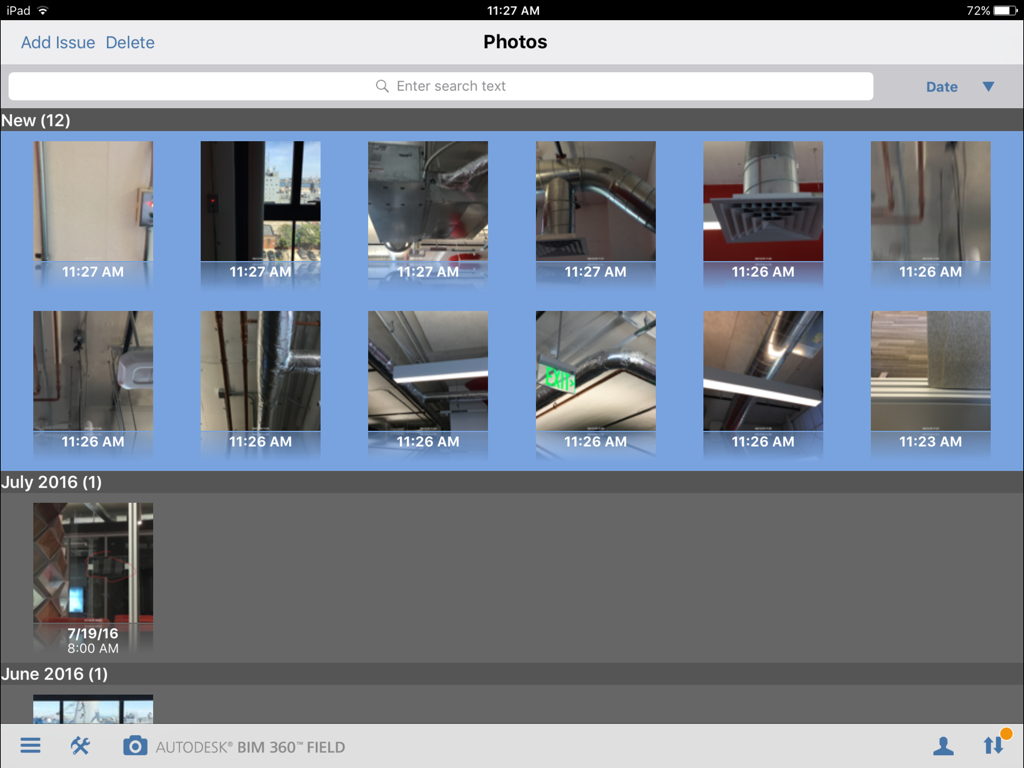Tap the battery indicator in the status bar

tap(1001, 10)
